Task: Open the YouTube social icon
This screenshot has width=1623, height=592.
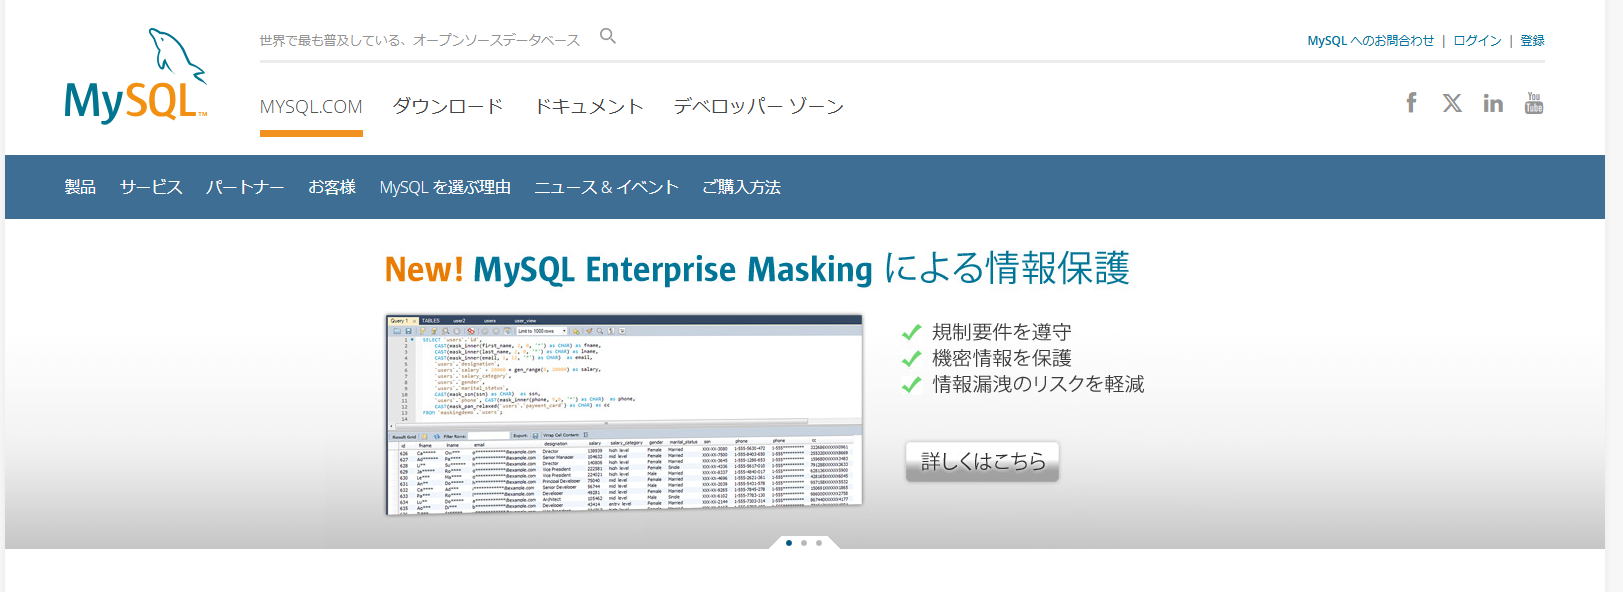Action: (x=1534, y=103)
